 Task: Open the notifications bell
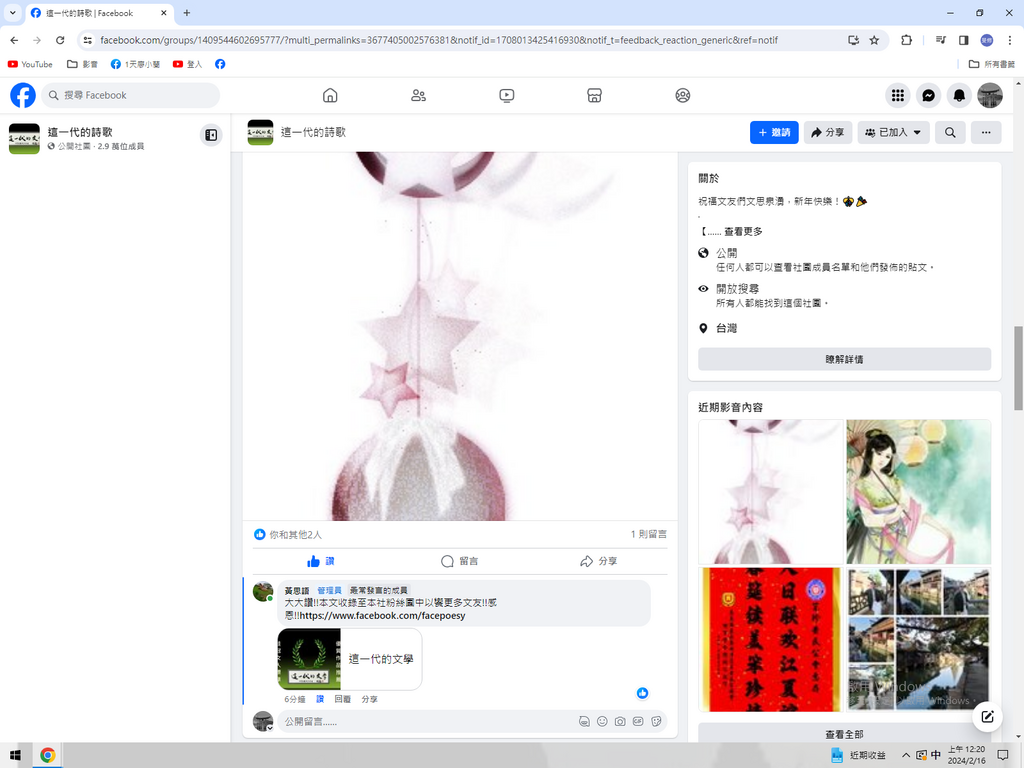(959, 95)
